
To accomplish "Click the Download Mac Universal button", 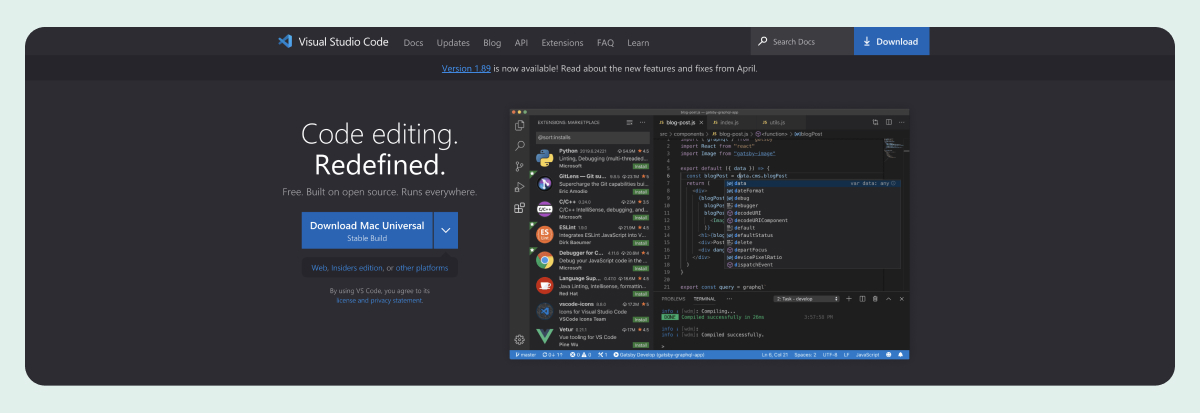I will point(367,230).
